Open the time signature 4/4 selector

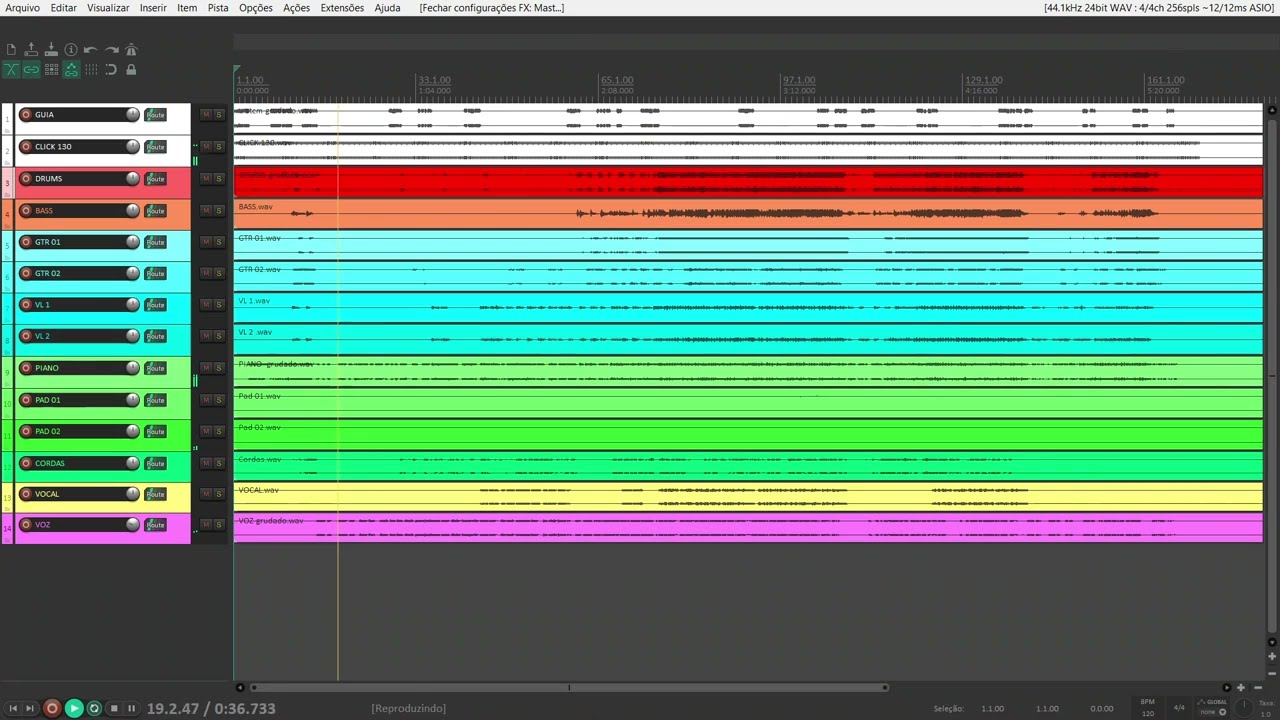[x=1179, y=708]
